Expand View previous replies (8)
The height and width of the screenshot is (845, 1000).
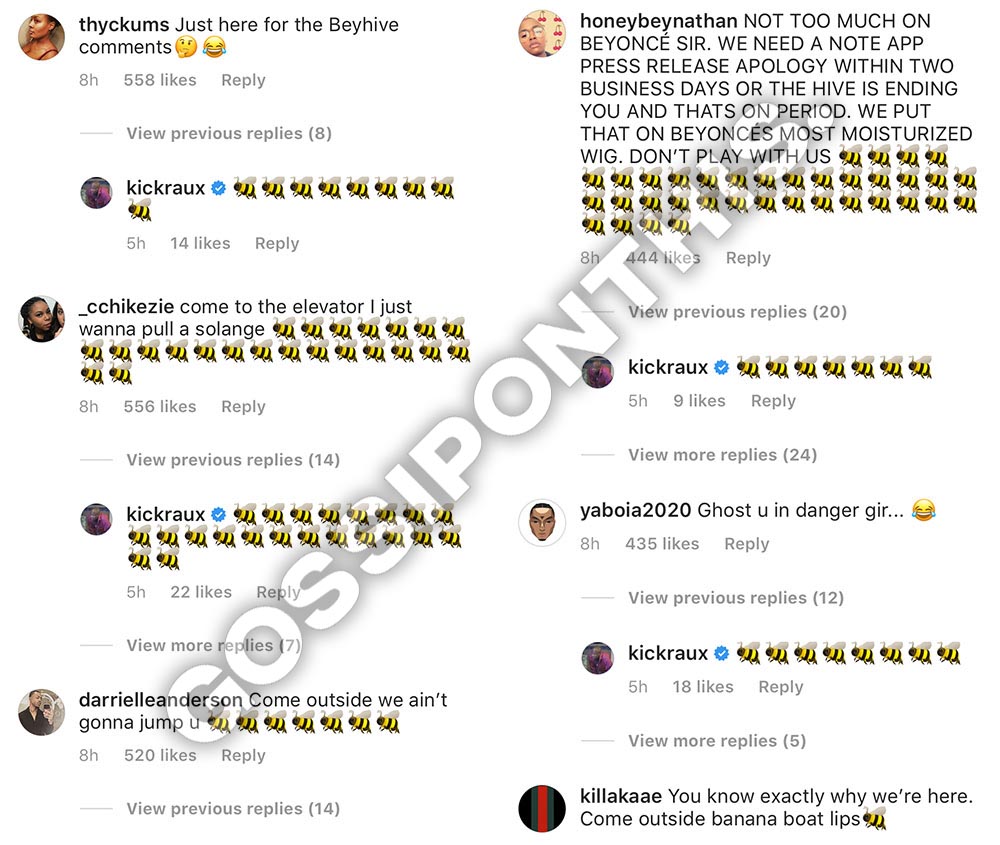pos(229,133)
